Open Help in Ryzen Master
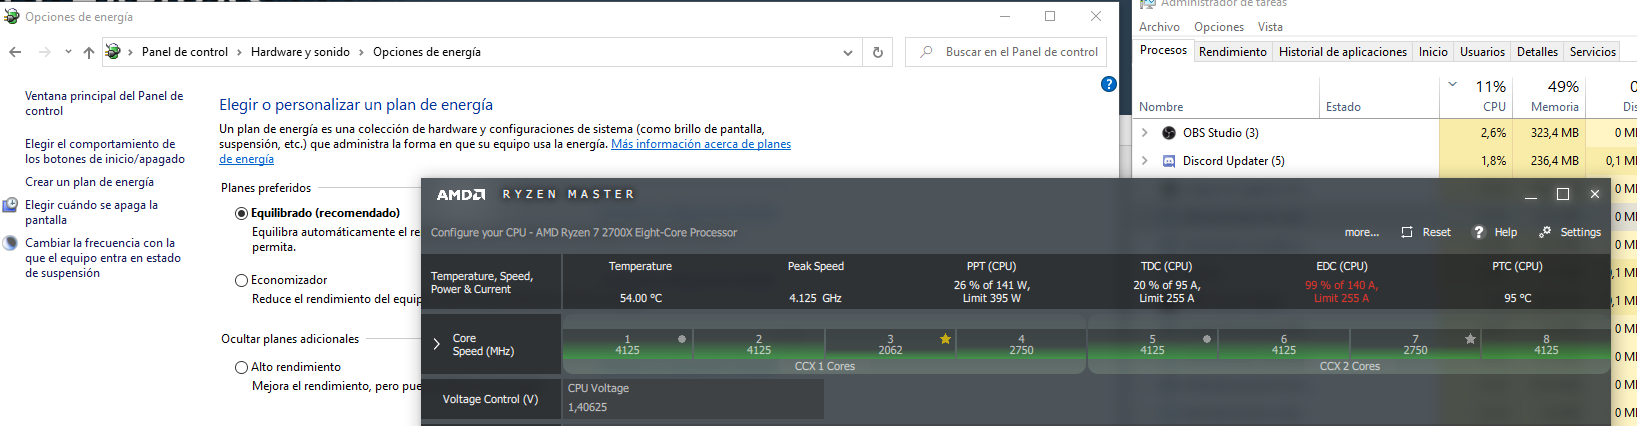 (x=1495, y=232)
